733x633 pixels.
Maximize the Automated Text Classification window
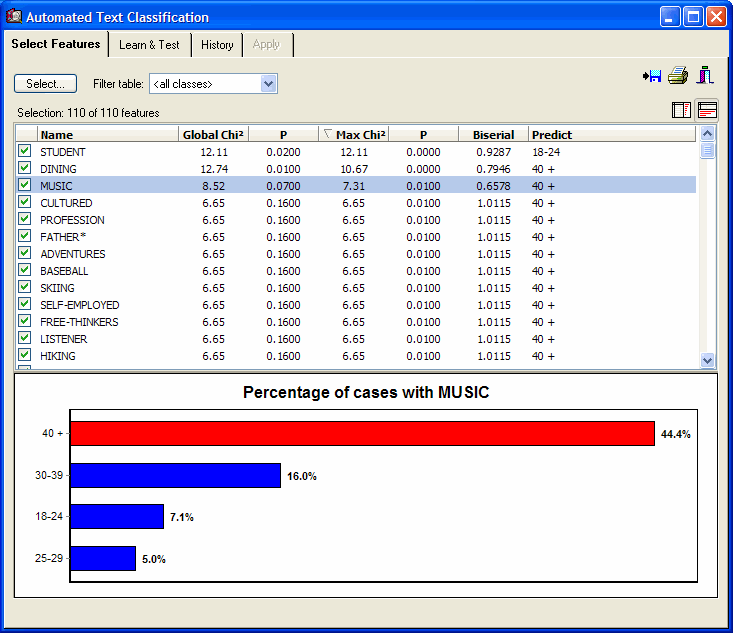pyautogui.click(x=693, y=17)
